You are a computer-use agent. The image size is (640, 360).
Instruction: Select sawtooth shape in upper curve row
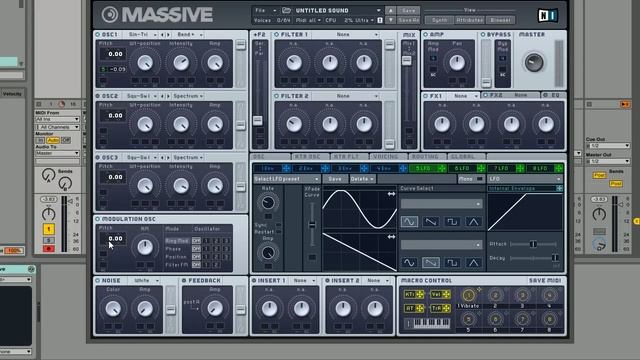431,222
